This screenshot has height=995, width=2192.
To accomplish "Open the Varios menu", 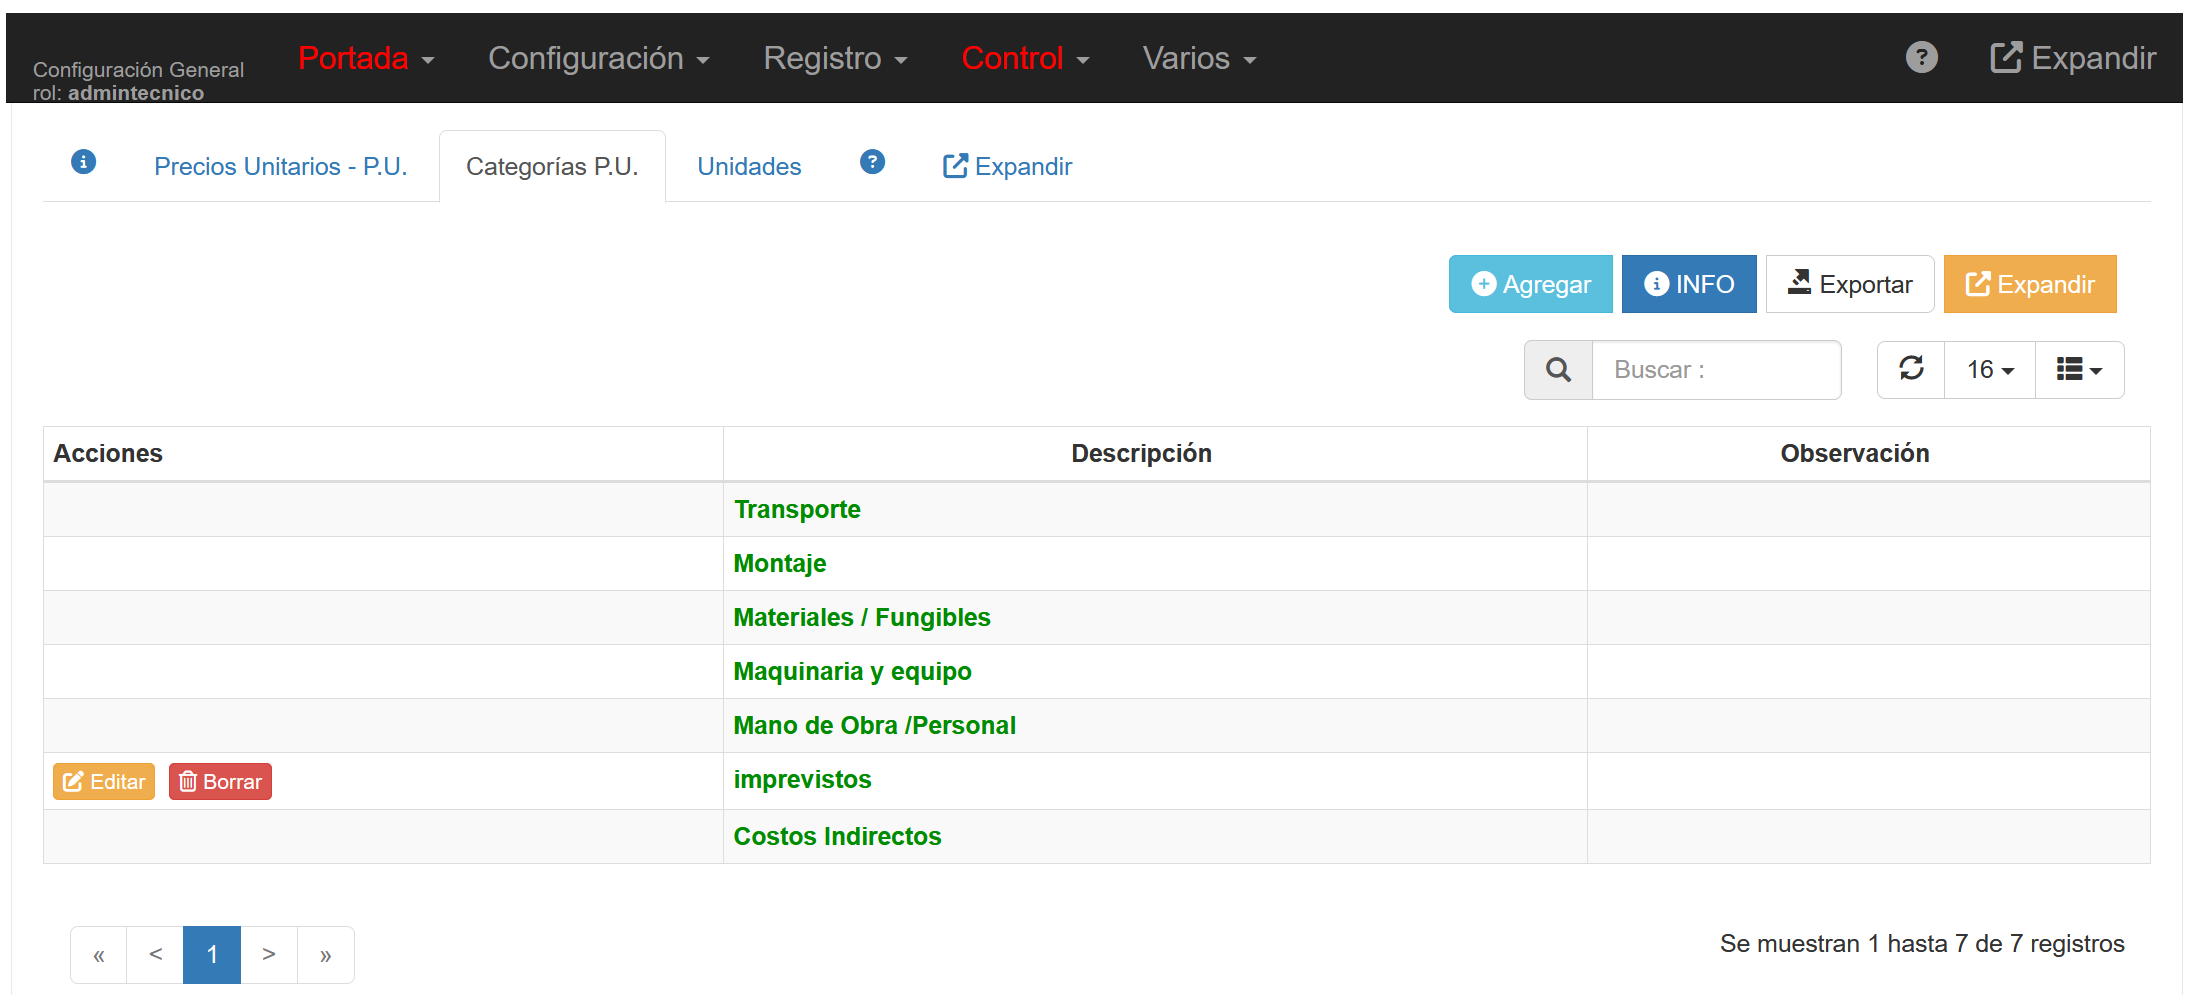I will coord(1199,59).
